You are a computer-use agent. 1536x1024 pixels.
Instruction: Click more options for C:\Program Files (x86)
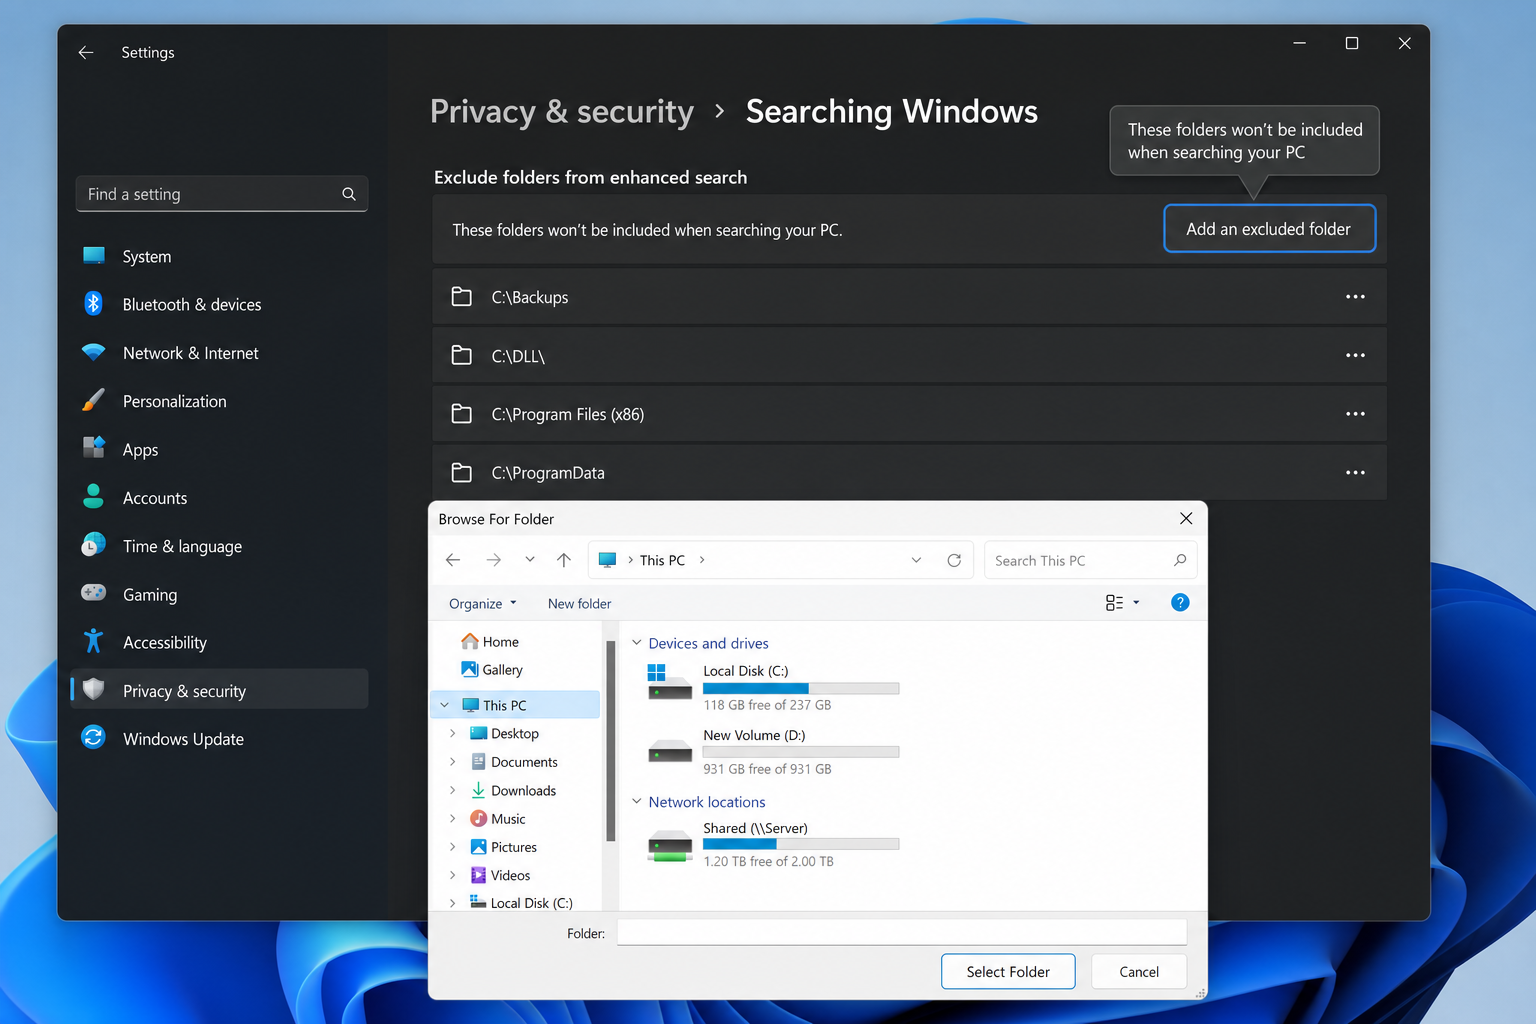point(1355,414)
